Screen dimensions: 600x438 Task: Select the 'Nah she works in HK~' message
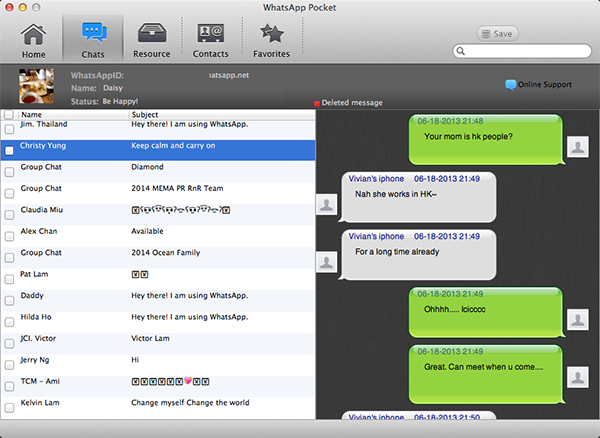(x=417, y=197)
